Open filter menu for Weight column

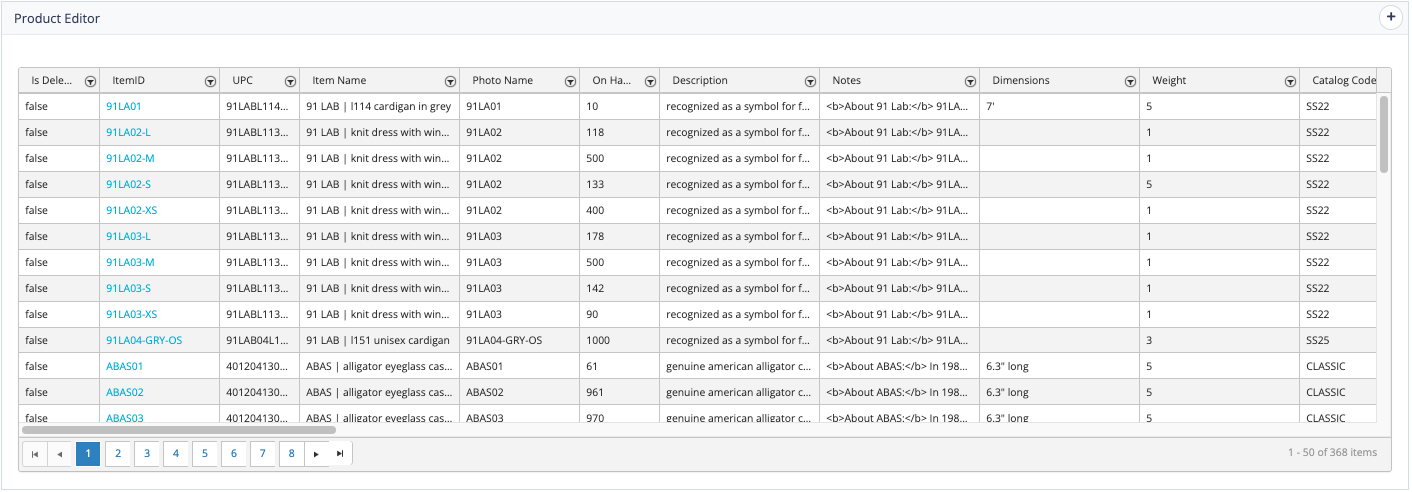(x=1290, y=81)
